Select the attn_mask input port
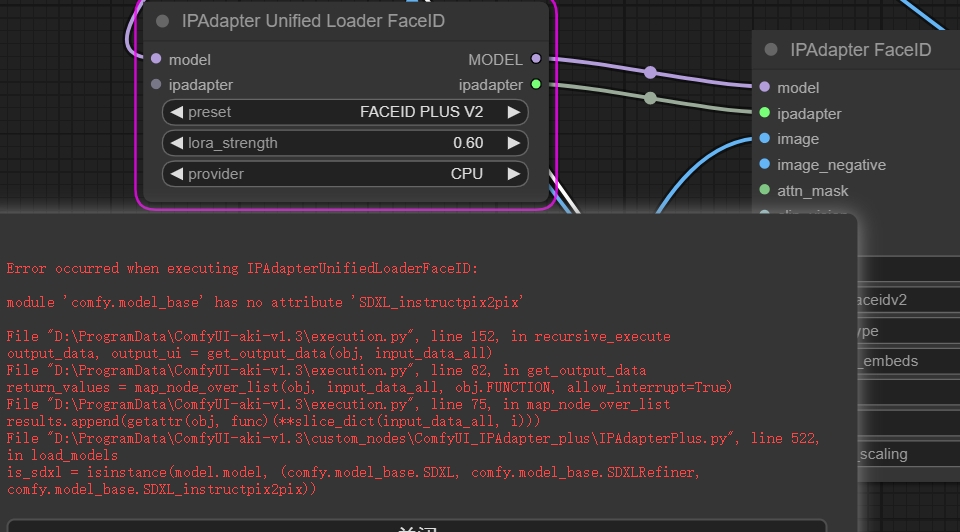 765,190
